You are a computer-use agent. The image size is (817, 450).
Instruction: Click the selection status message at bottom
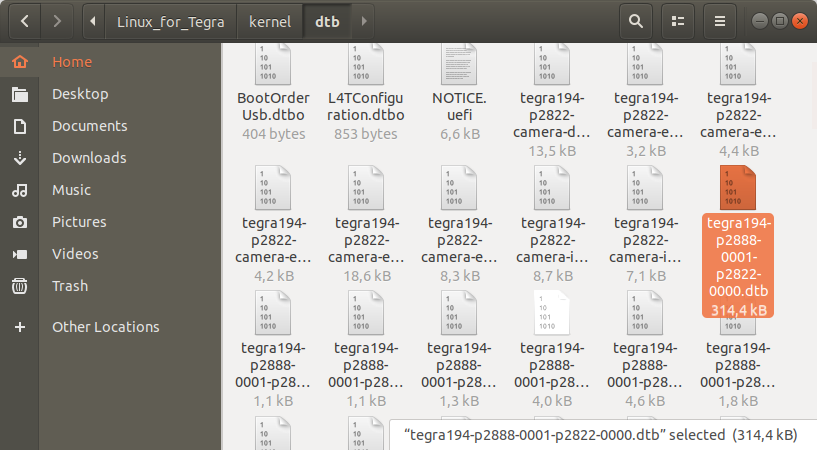tap(600, 435)
